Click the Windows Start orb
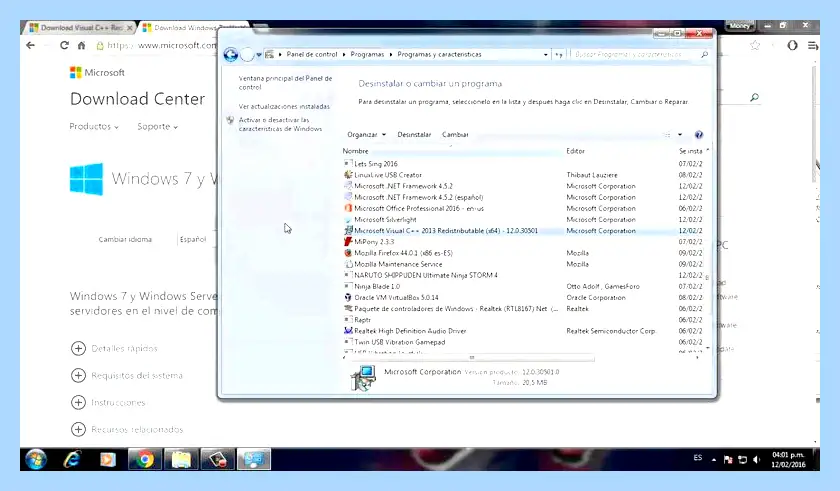This screenshot has width=840, height=491. coord(36,459)
